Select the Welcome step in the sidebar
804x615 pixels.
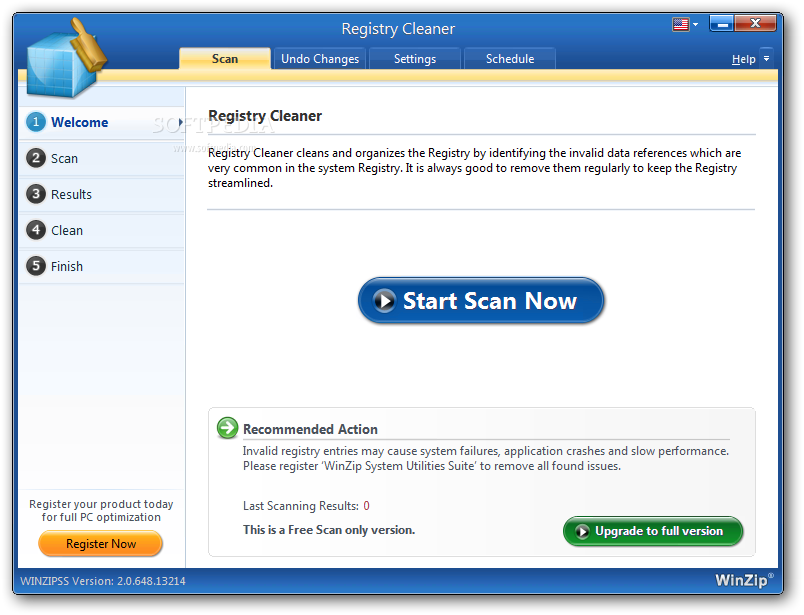coord(102,122)
